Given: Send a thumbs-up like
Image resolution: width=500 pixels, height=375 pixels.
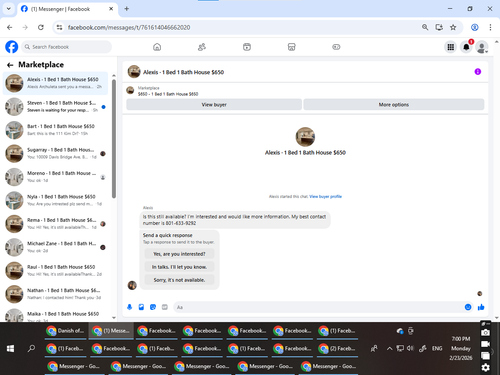Looking at the screenshot, I should click(481, 307).
